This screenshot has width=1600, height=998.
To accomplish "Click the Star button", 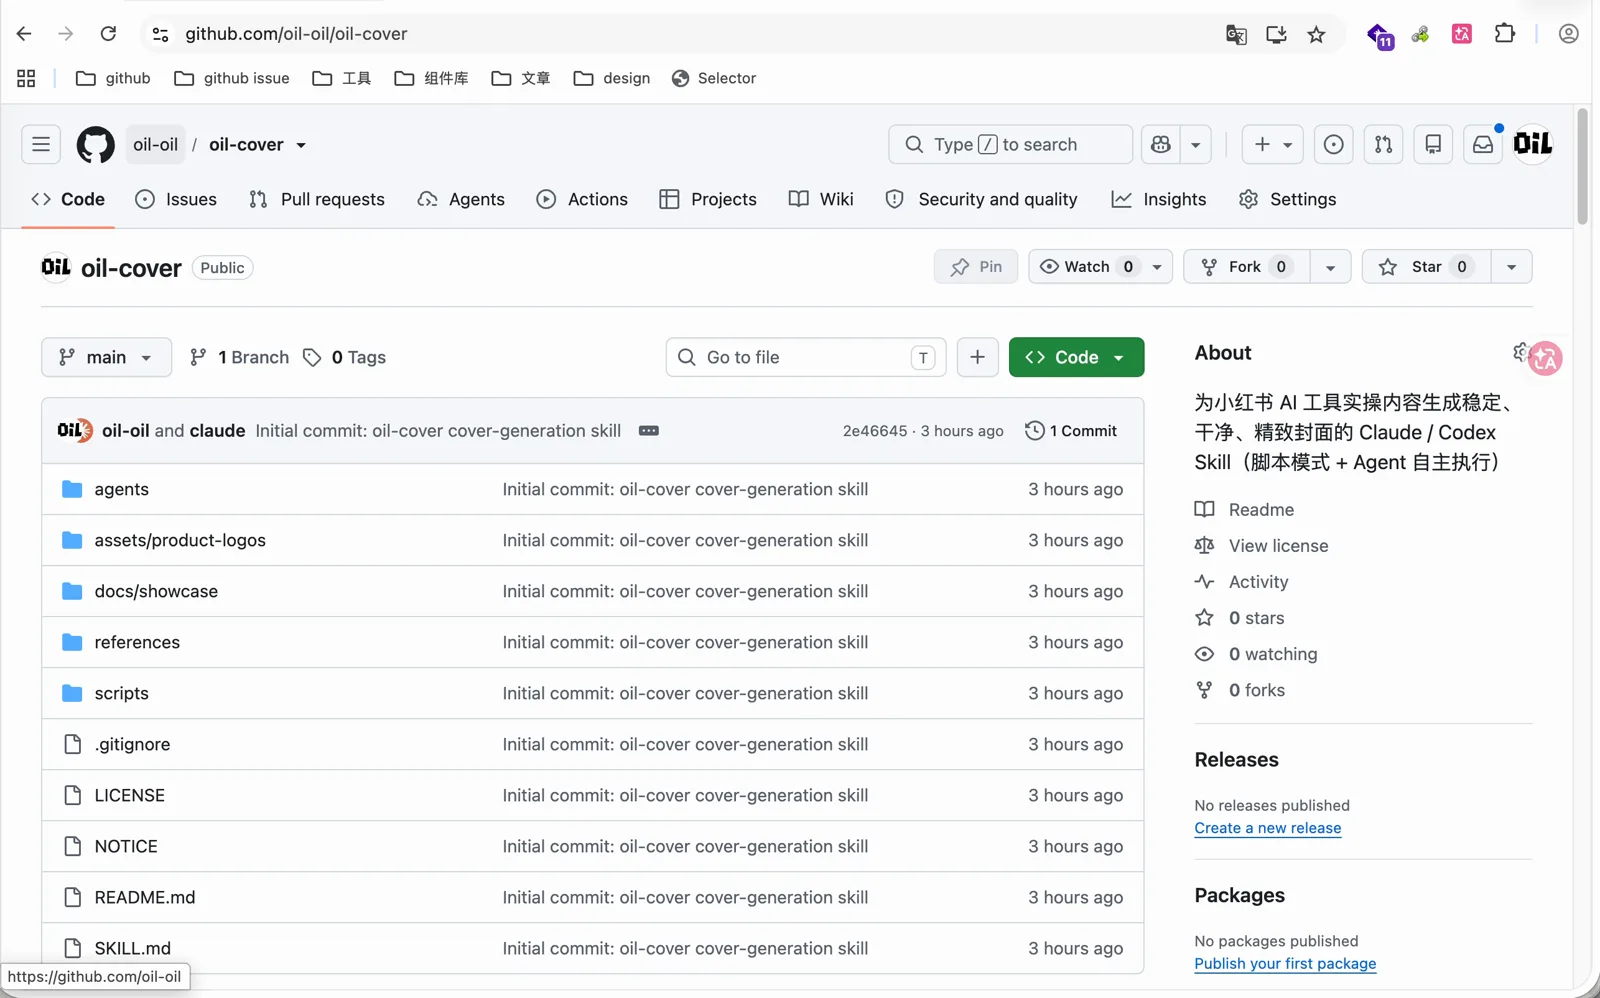I will point(1427,267).
